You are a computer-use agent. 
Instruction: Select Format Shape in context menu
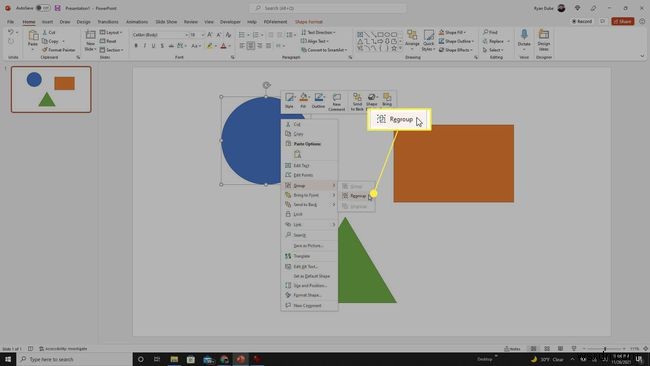pos(309,295)
